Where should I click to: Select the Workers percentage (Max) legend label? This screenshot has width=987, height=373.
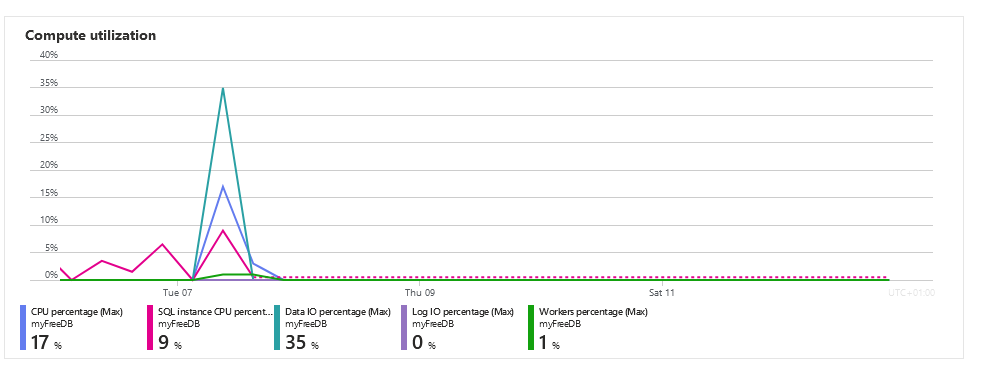[593, 312]
